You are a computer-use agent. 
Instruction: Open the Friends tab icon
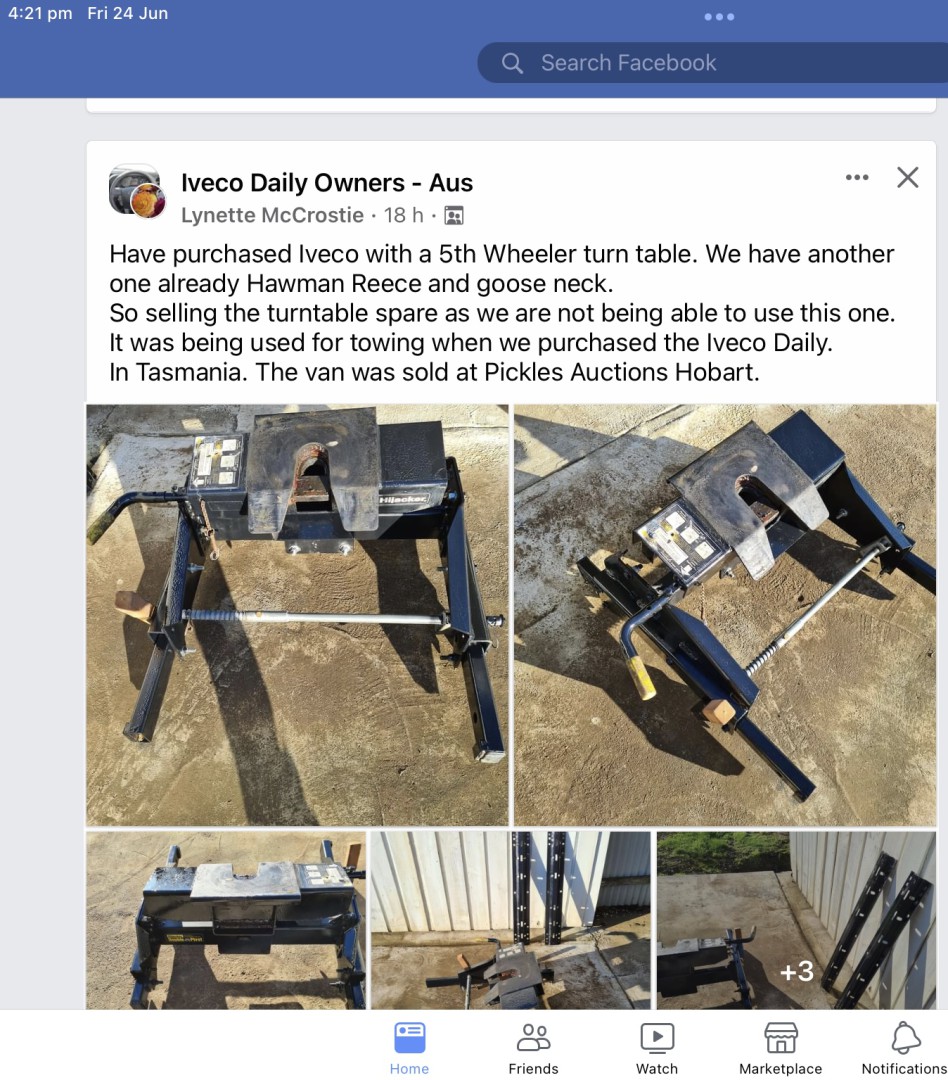533,1037
